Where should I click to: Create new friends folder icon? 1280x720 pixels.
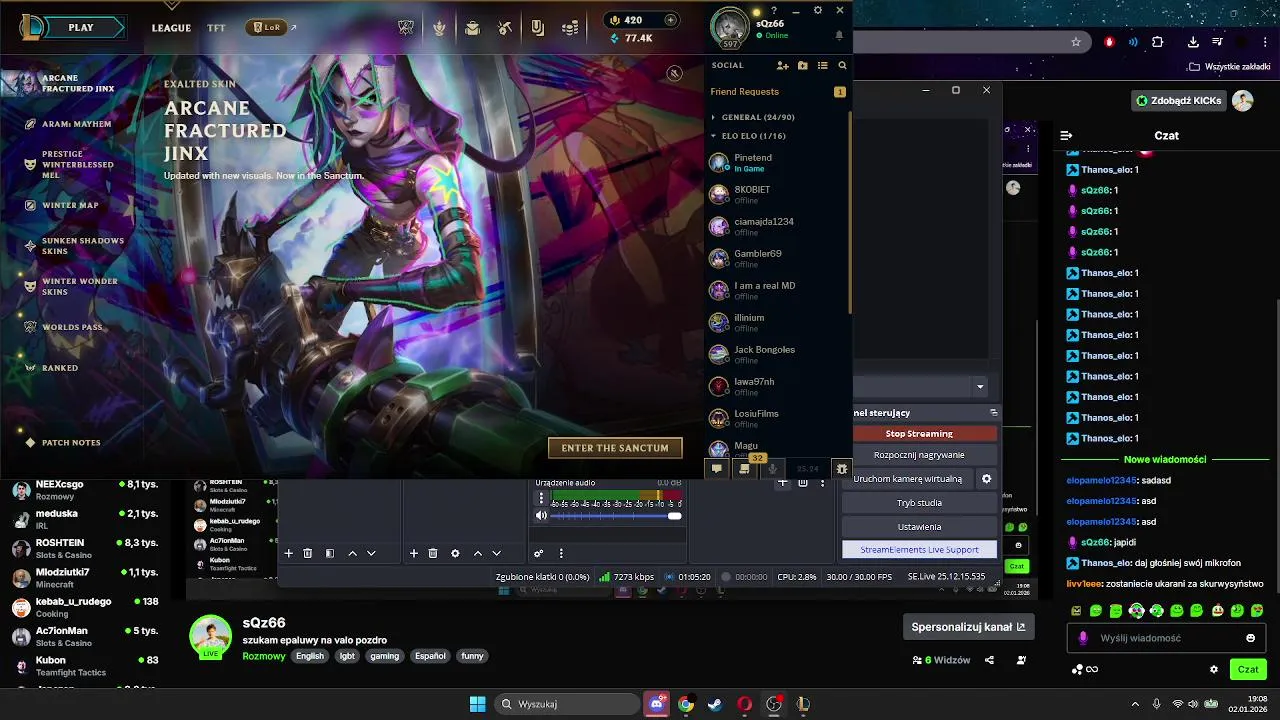[x=803, y=65]
